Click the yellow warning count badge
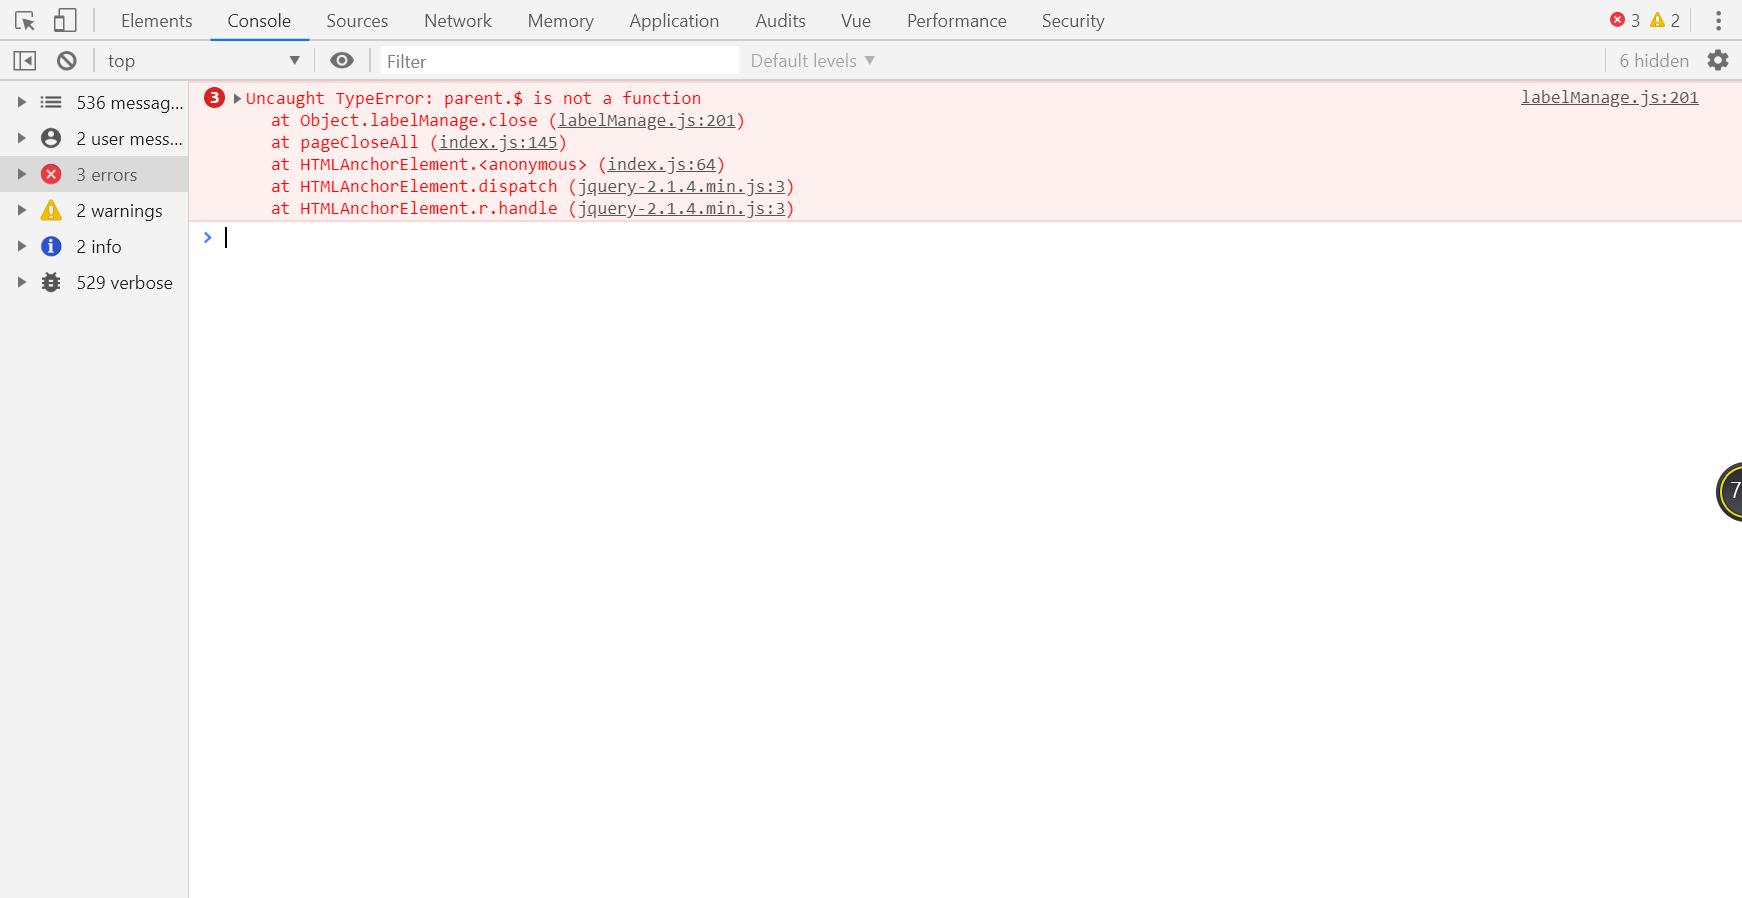Image resolution: width=1742 pixels, height=898 pixels. [1665, 20]
